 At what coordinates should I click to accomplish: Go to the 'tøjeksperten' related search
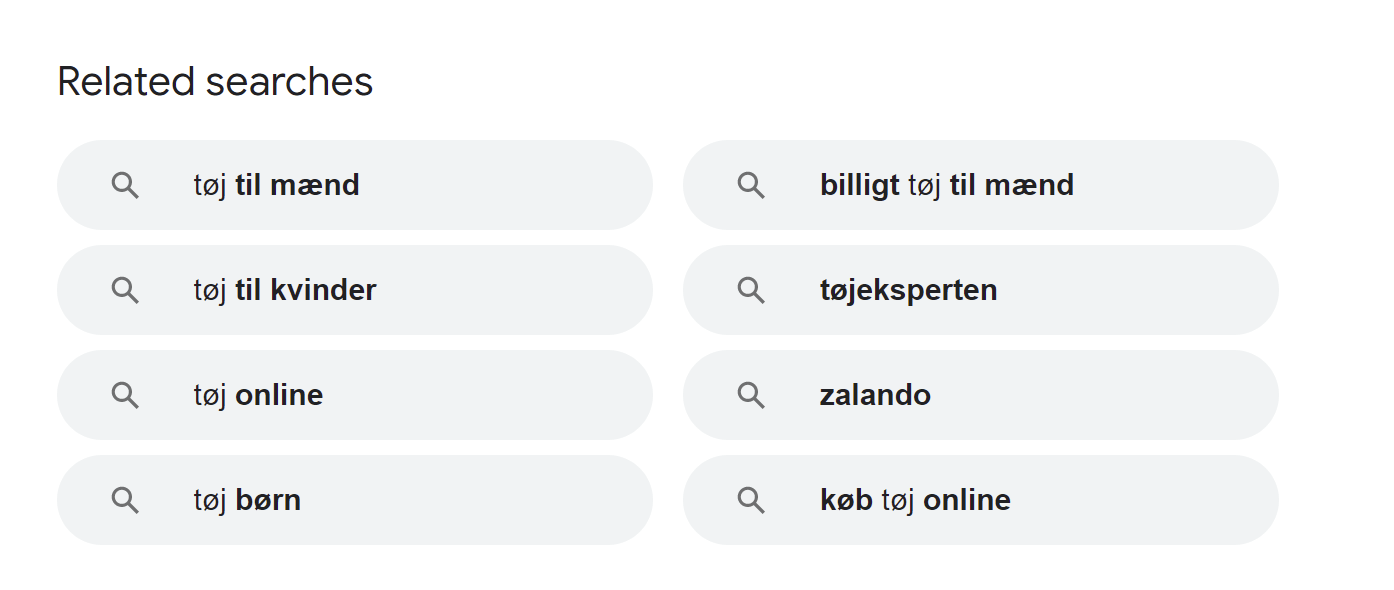coord(908,290)
